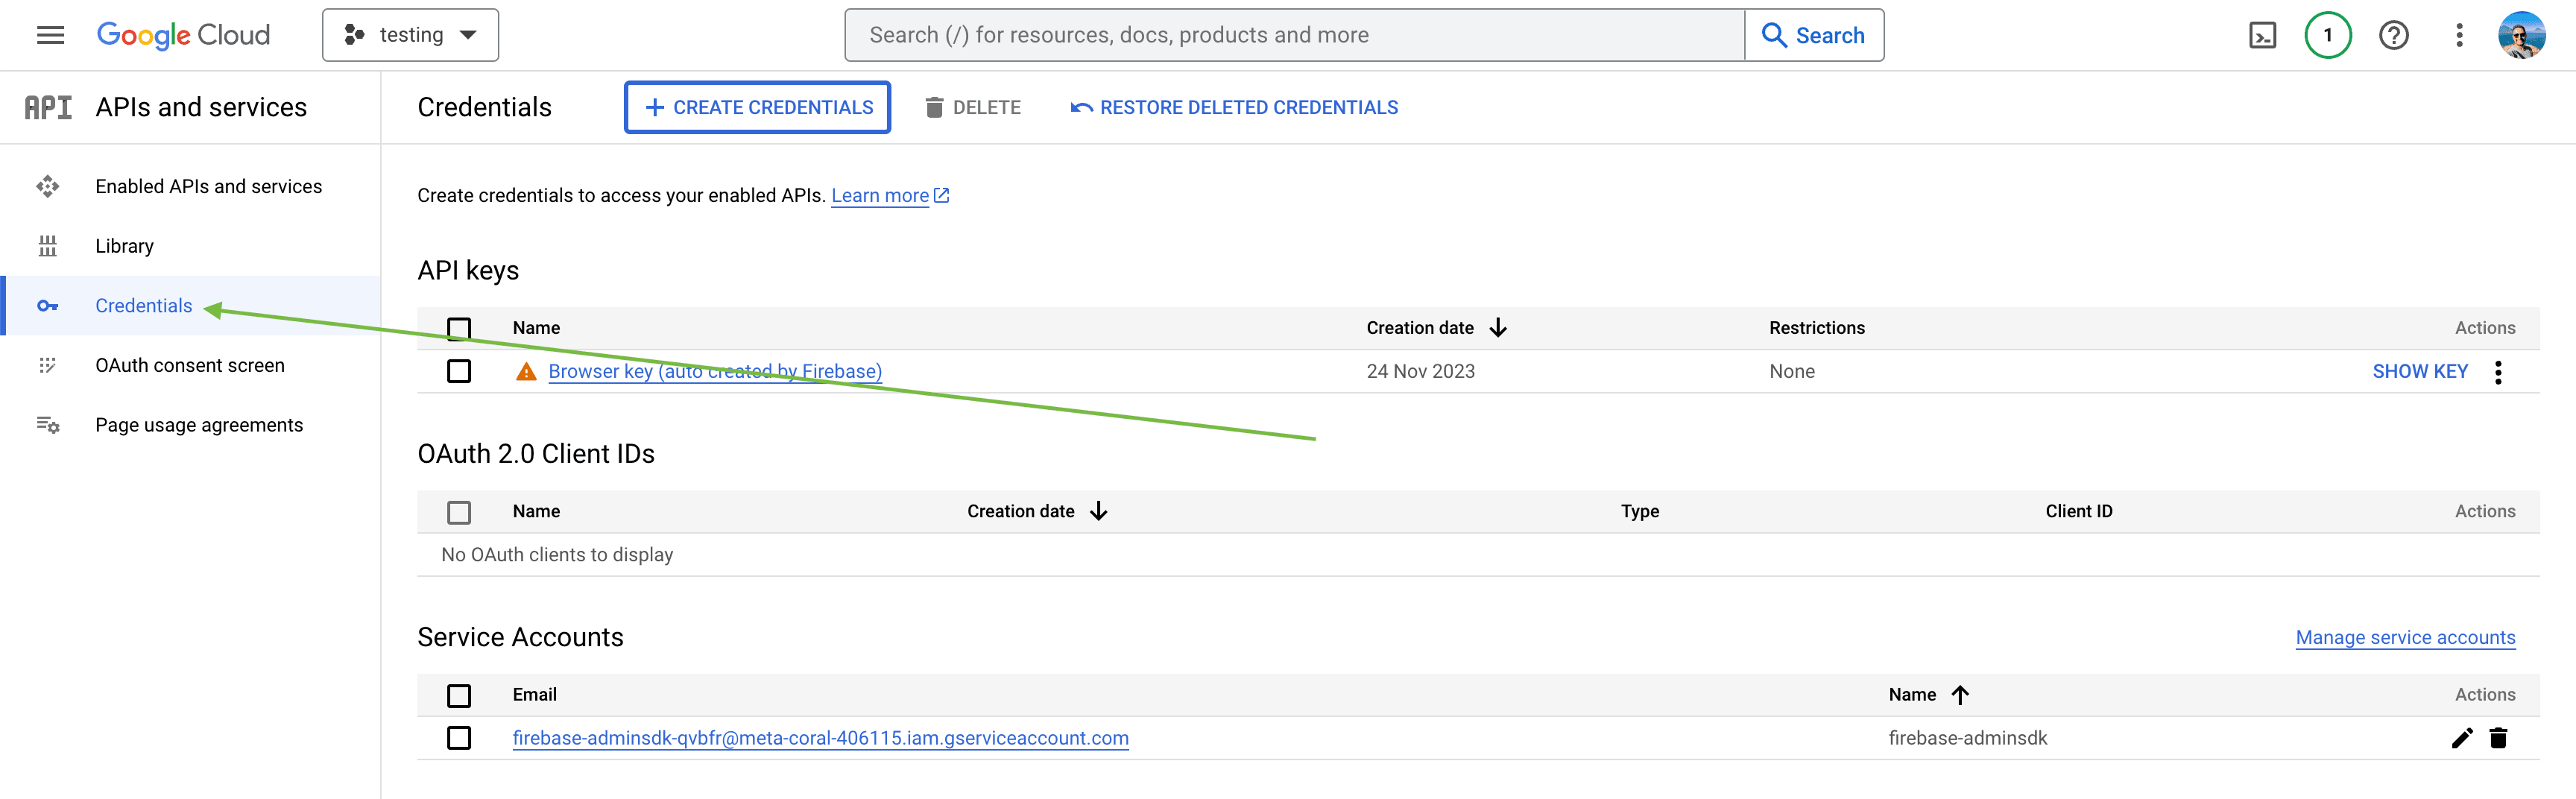The width and height of the screenshot is (2576, 799).
Task: Check the Browser key row checkbox
Action: 459,371
